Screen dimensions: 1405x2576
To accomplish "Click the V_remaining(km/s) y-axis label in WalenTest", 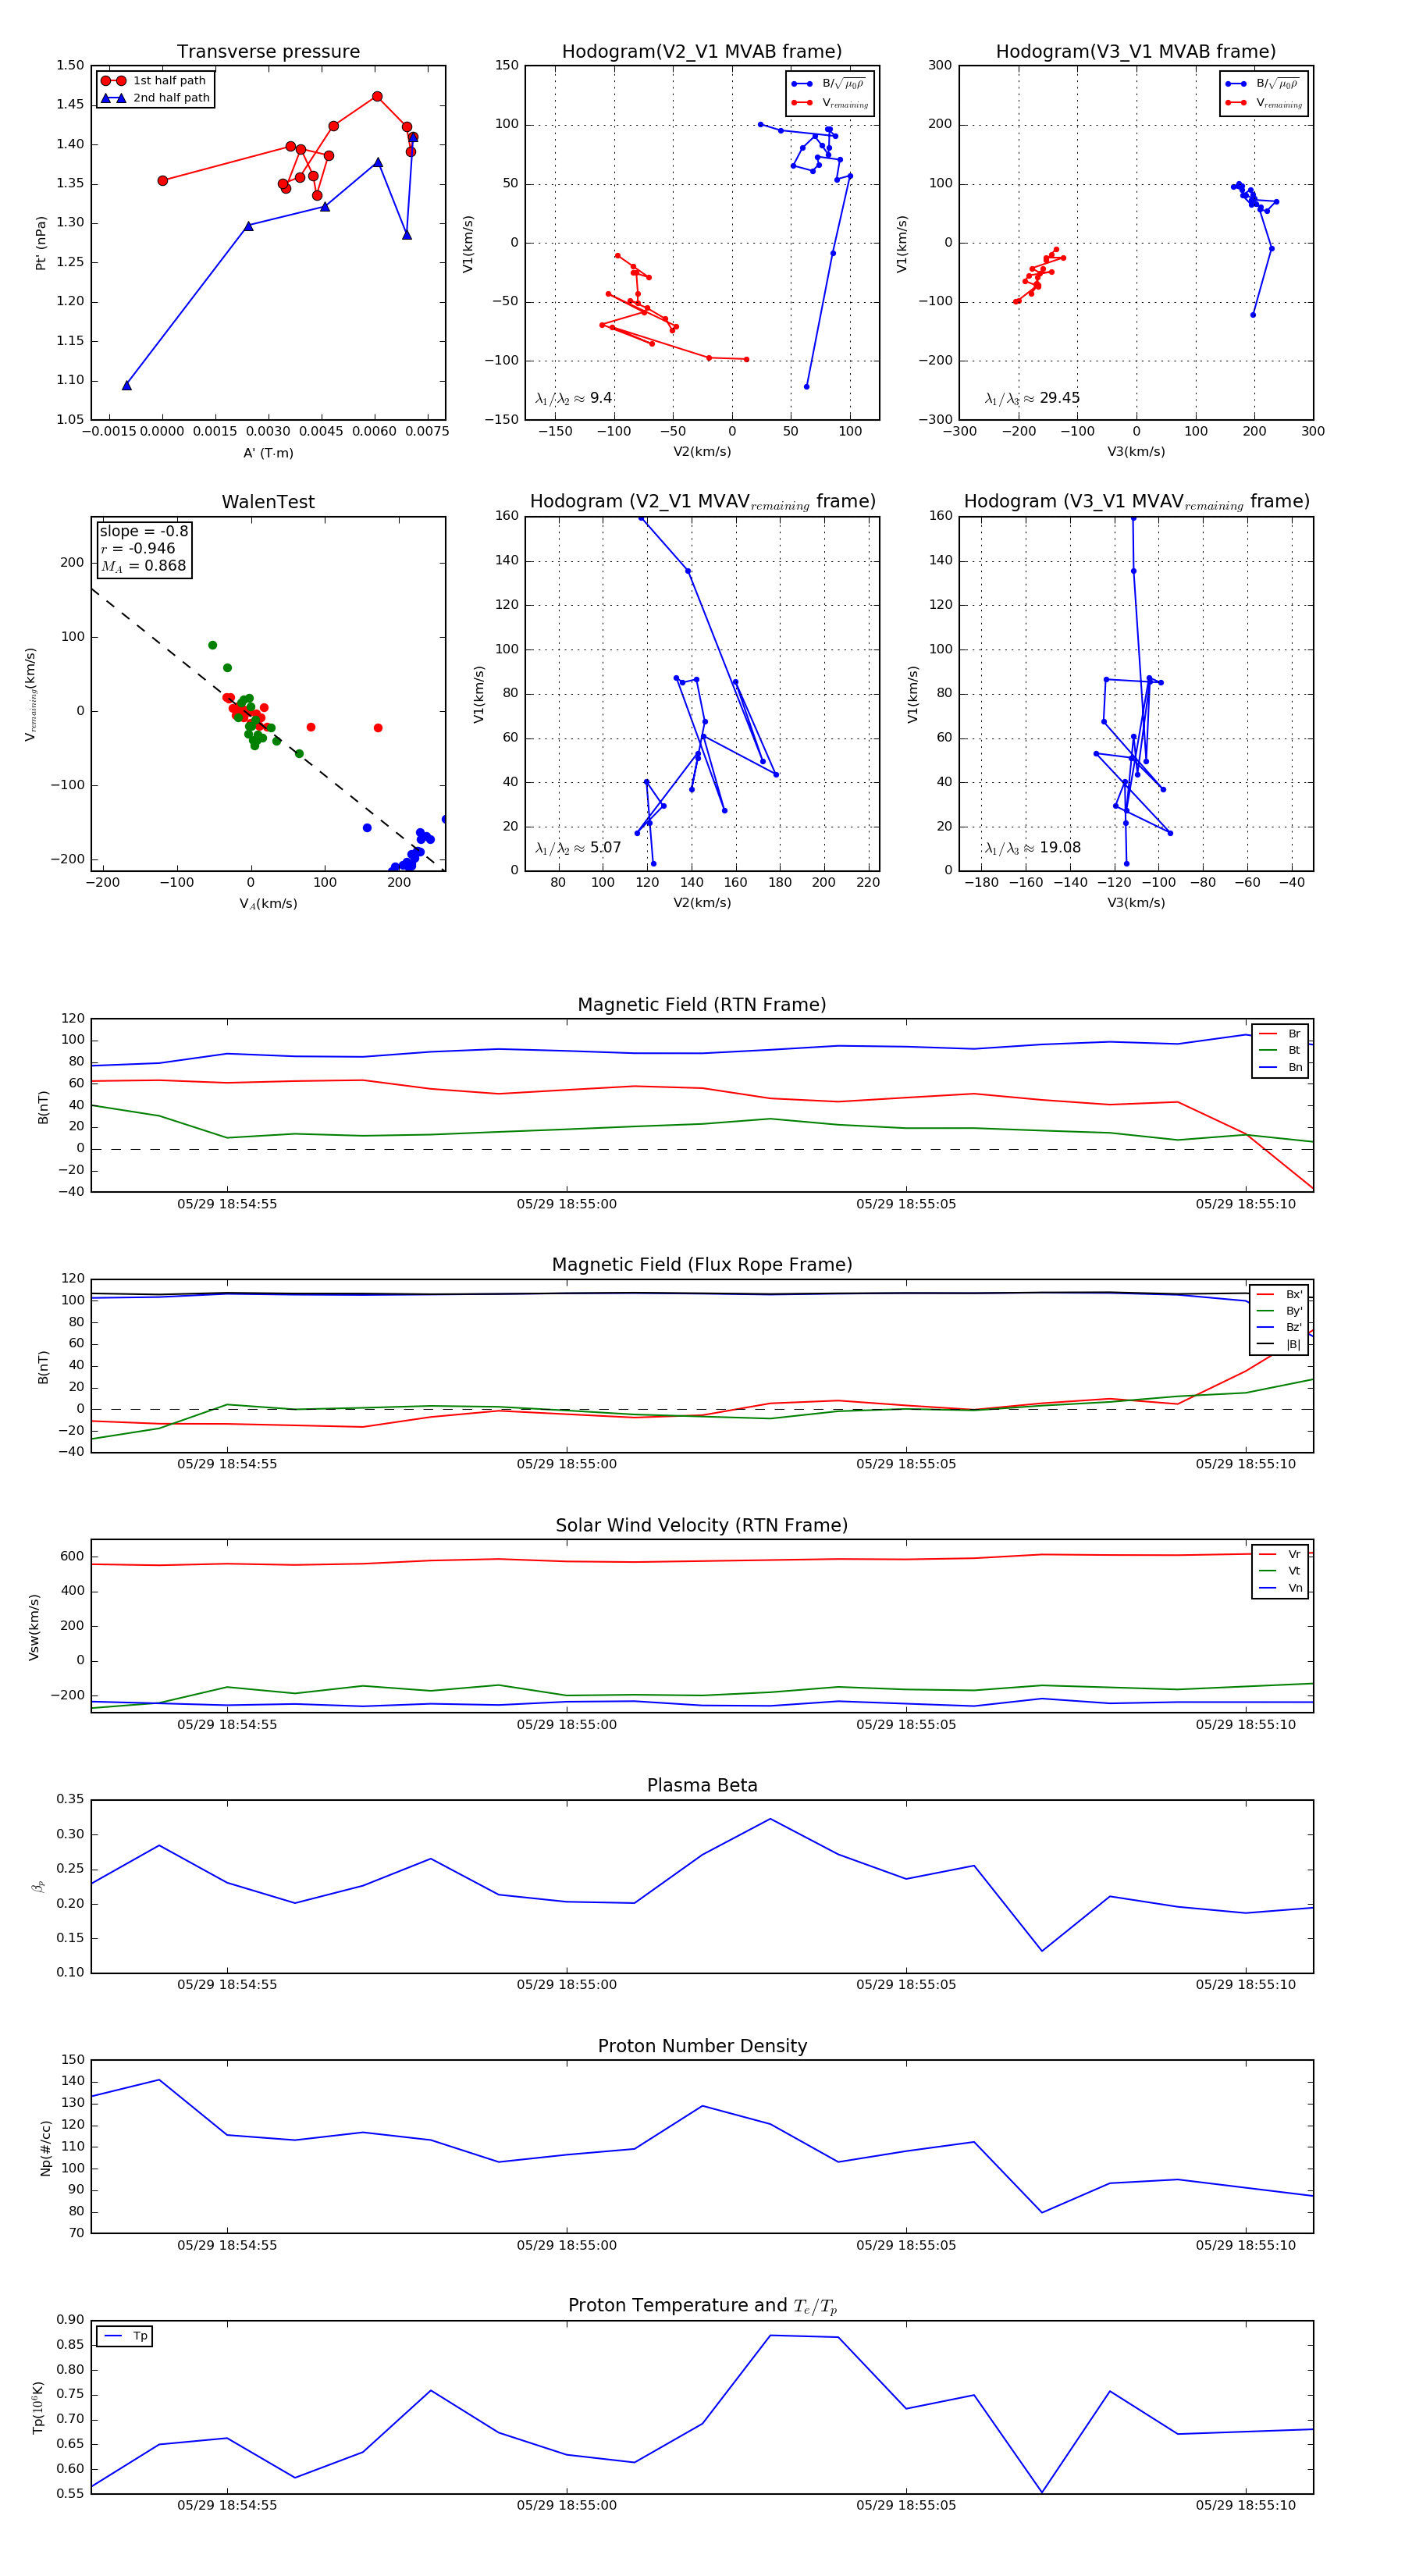I will [x=31, y=694].
